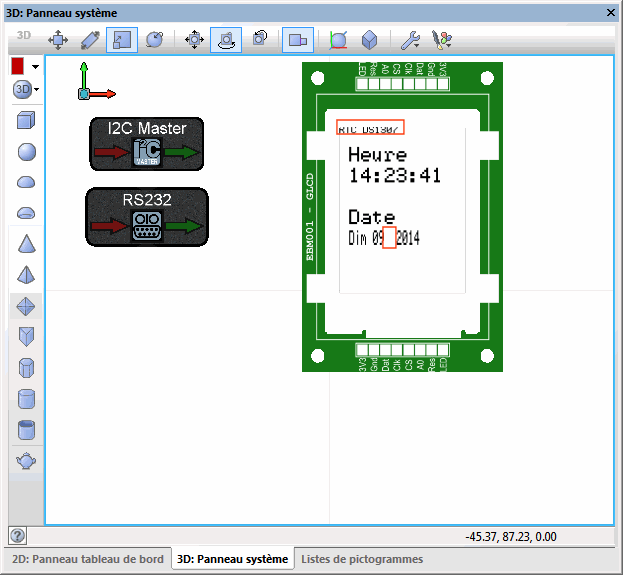623x575 pixels.
Task: Select the move object tool with four arrows
Action: (x=58, y=40)
